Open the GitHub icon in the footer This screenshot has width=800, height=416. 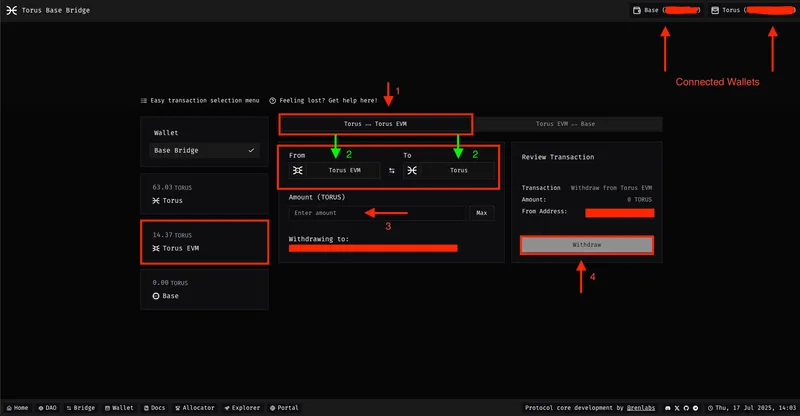click(686, 408)
